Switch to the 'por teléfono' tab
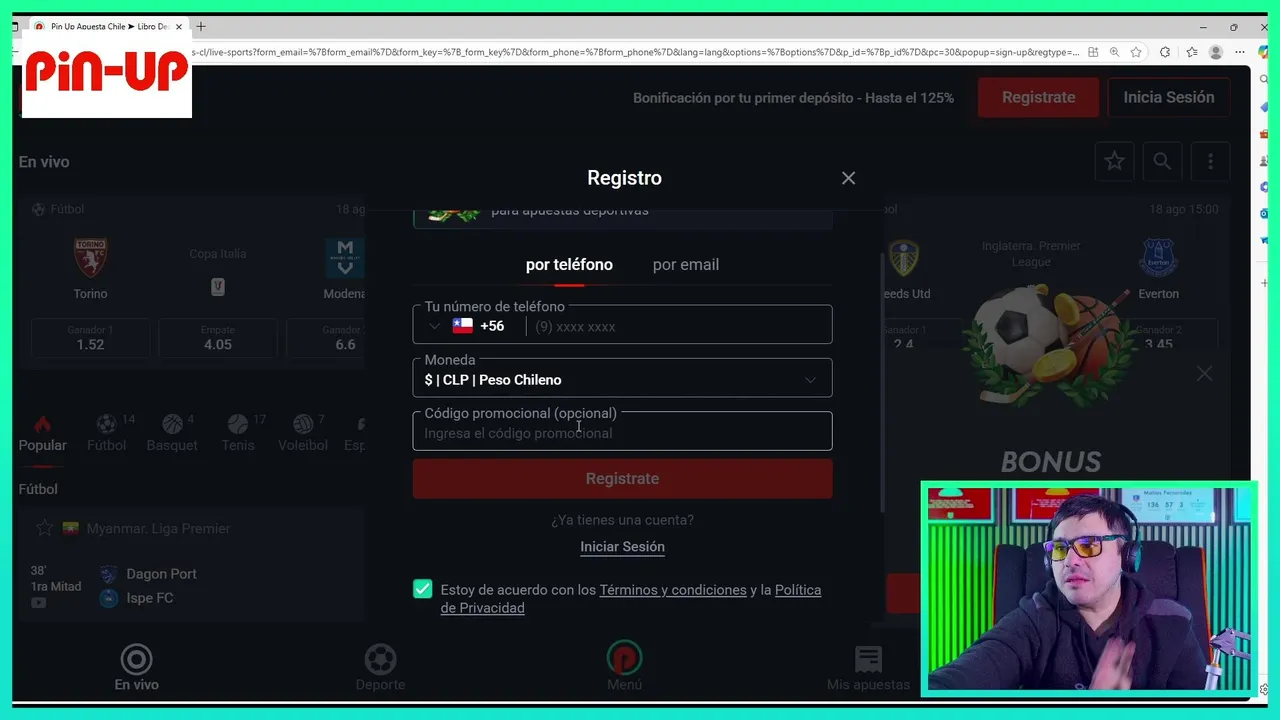The width and height of the screenshot is (1280, 720). pyautogui.click(x=569, y=265)
